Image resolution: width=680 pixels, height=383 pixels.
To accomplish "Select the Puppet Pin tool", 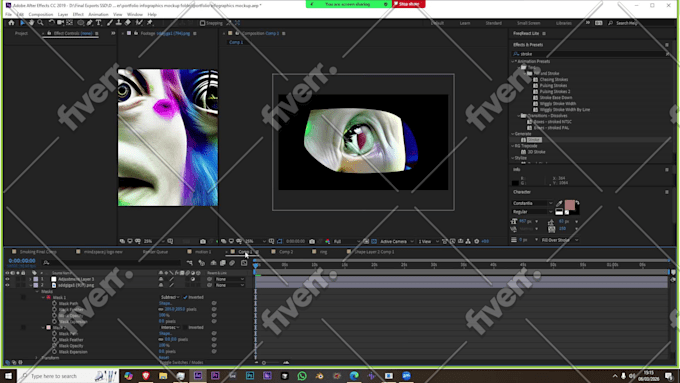I will (x=150, y=23).
